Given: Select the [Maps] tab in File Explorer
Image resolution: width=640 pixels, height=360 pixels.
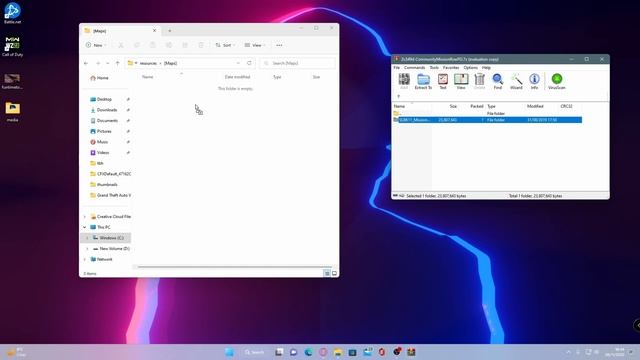Looking at the screenshot, I should (120, 31).
